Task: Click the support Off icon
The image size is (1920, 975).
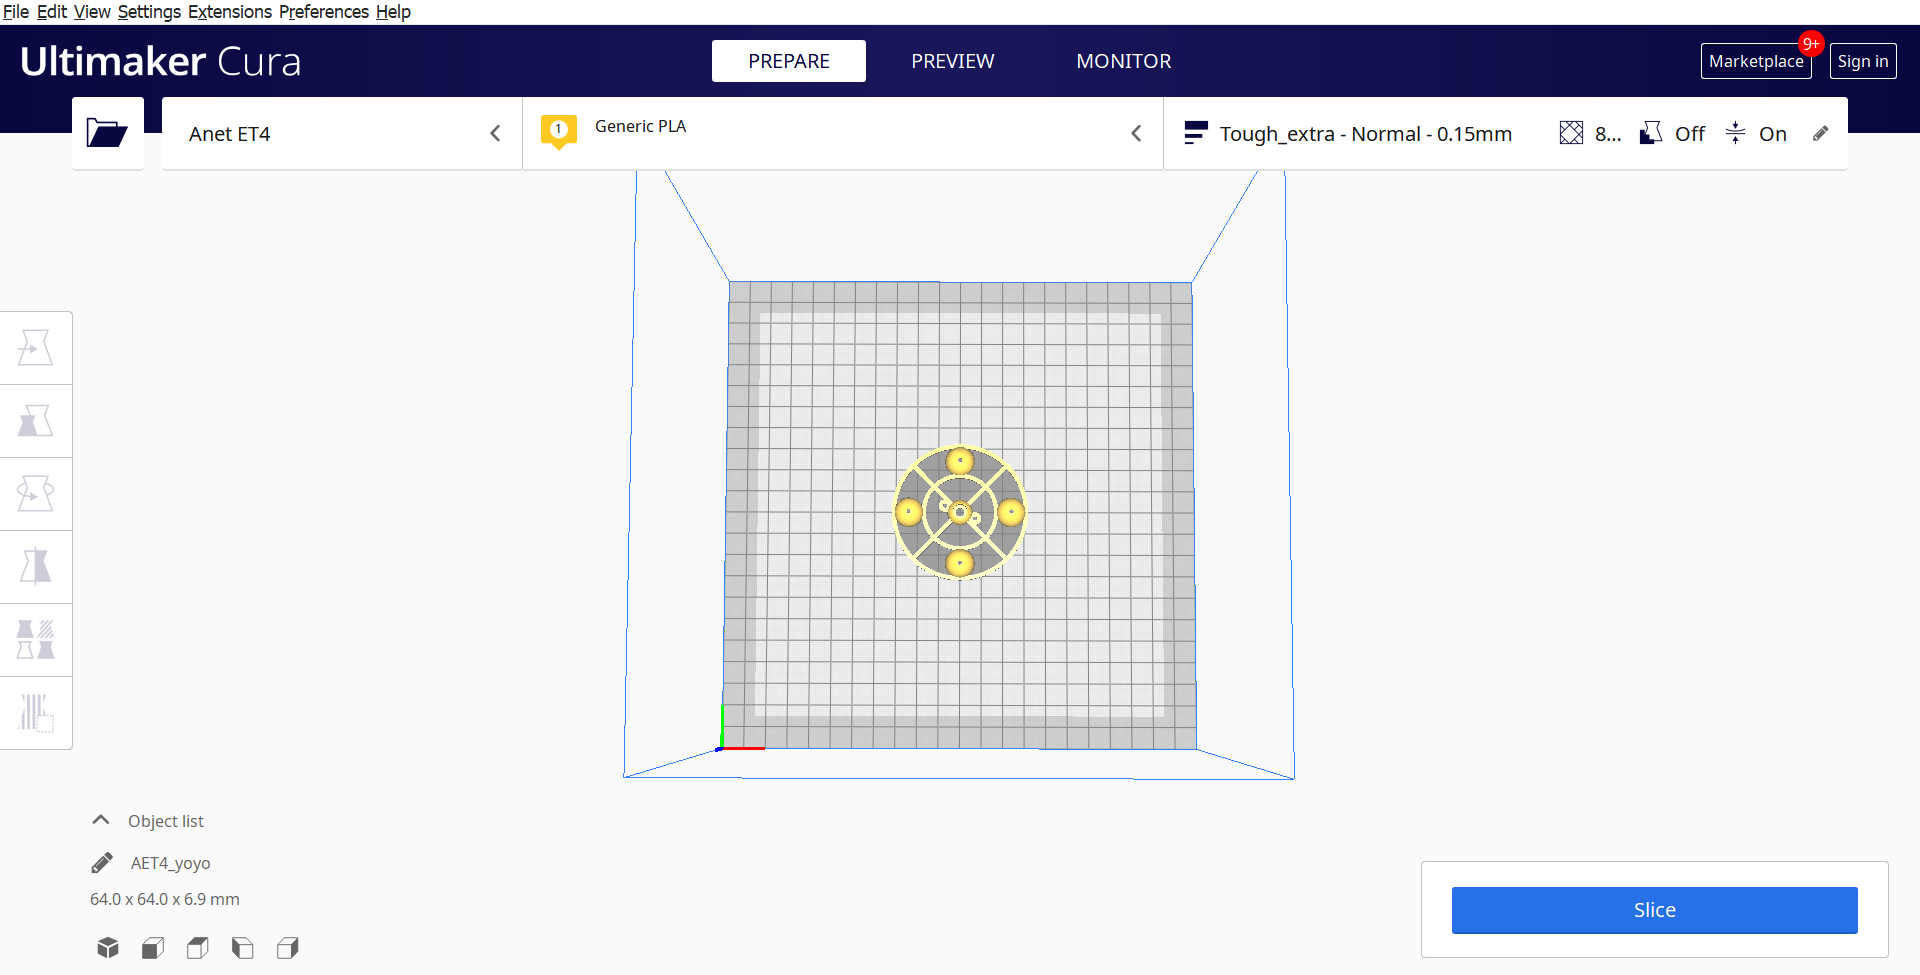Action: coord(1651,133)
